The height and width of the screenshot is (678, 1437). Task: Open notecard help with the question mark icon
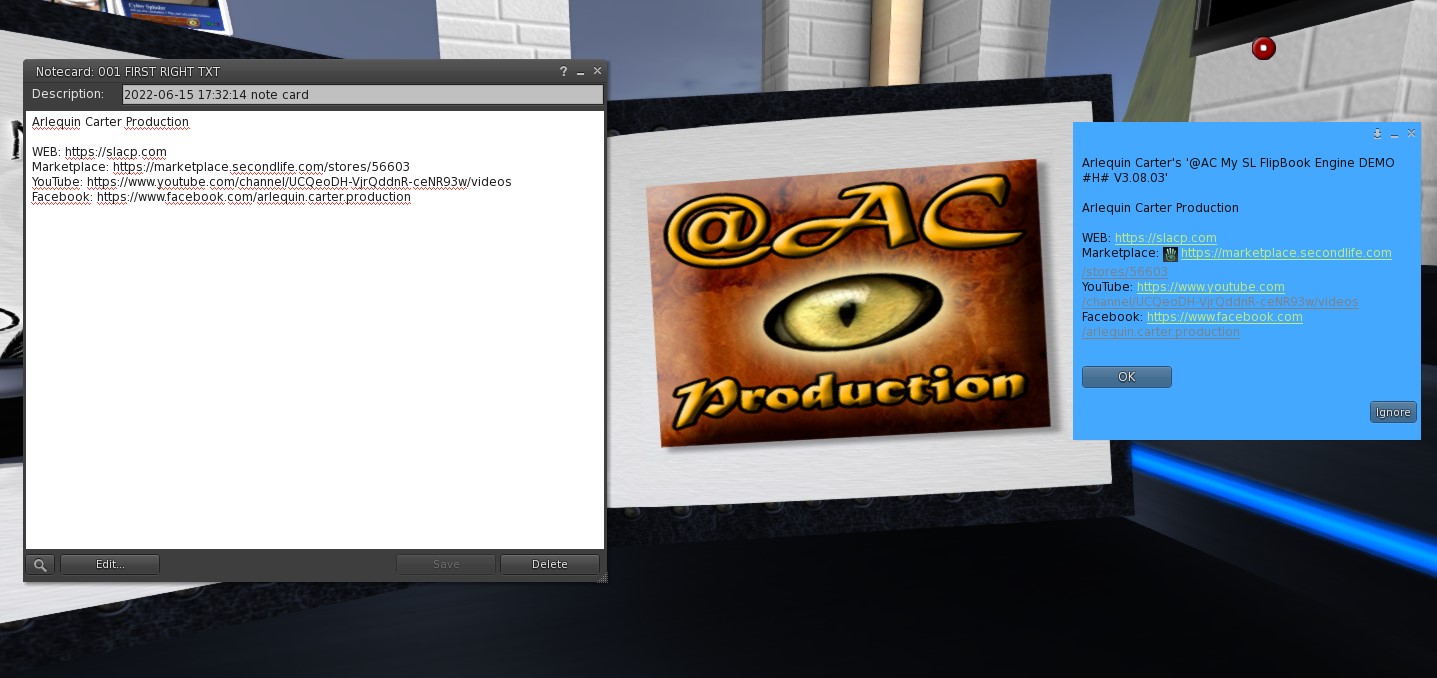pos(564,72)
